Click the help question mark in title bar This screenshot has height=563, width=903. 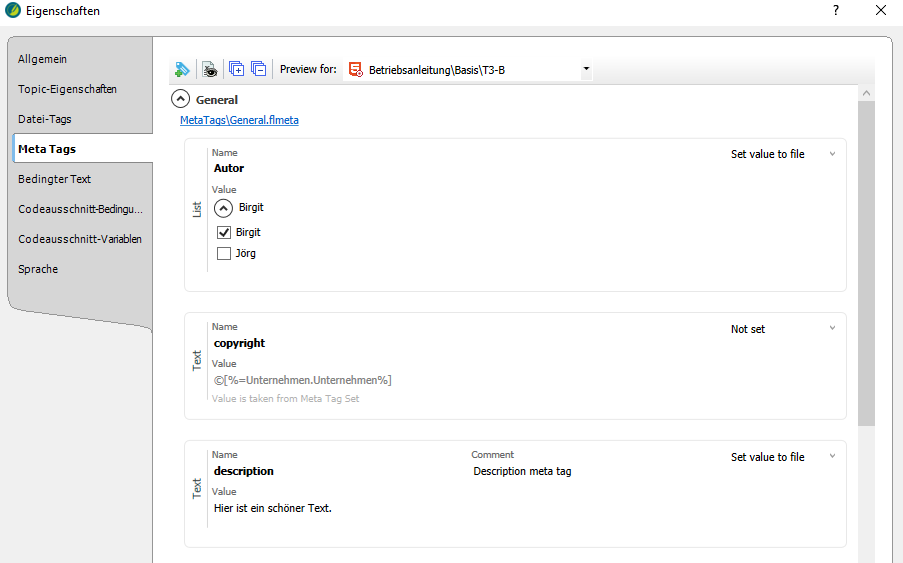click(x=835, y=11)
